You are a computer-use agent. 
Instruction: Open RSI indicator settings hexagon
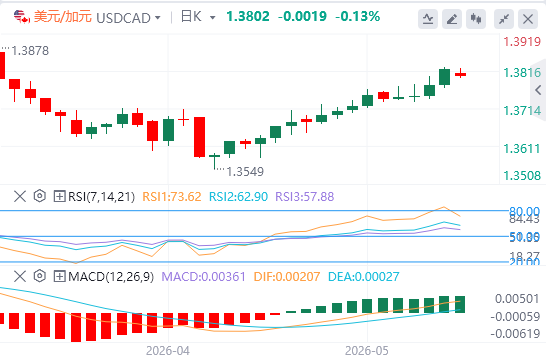pos(40,196)
